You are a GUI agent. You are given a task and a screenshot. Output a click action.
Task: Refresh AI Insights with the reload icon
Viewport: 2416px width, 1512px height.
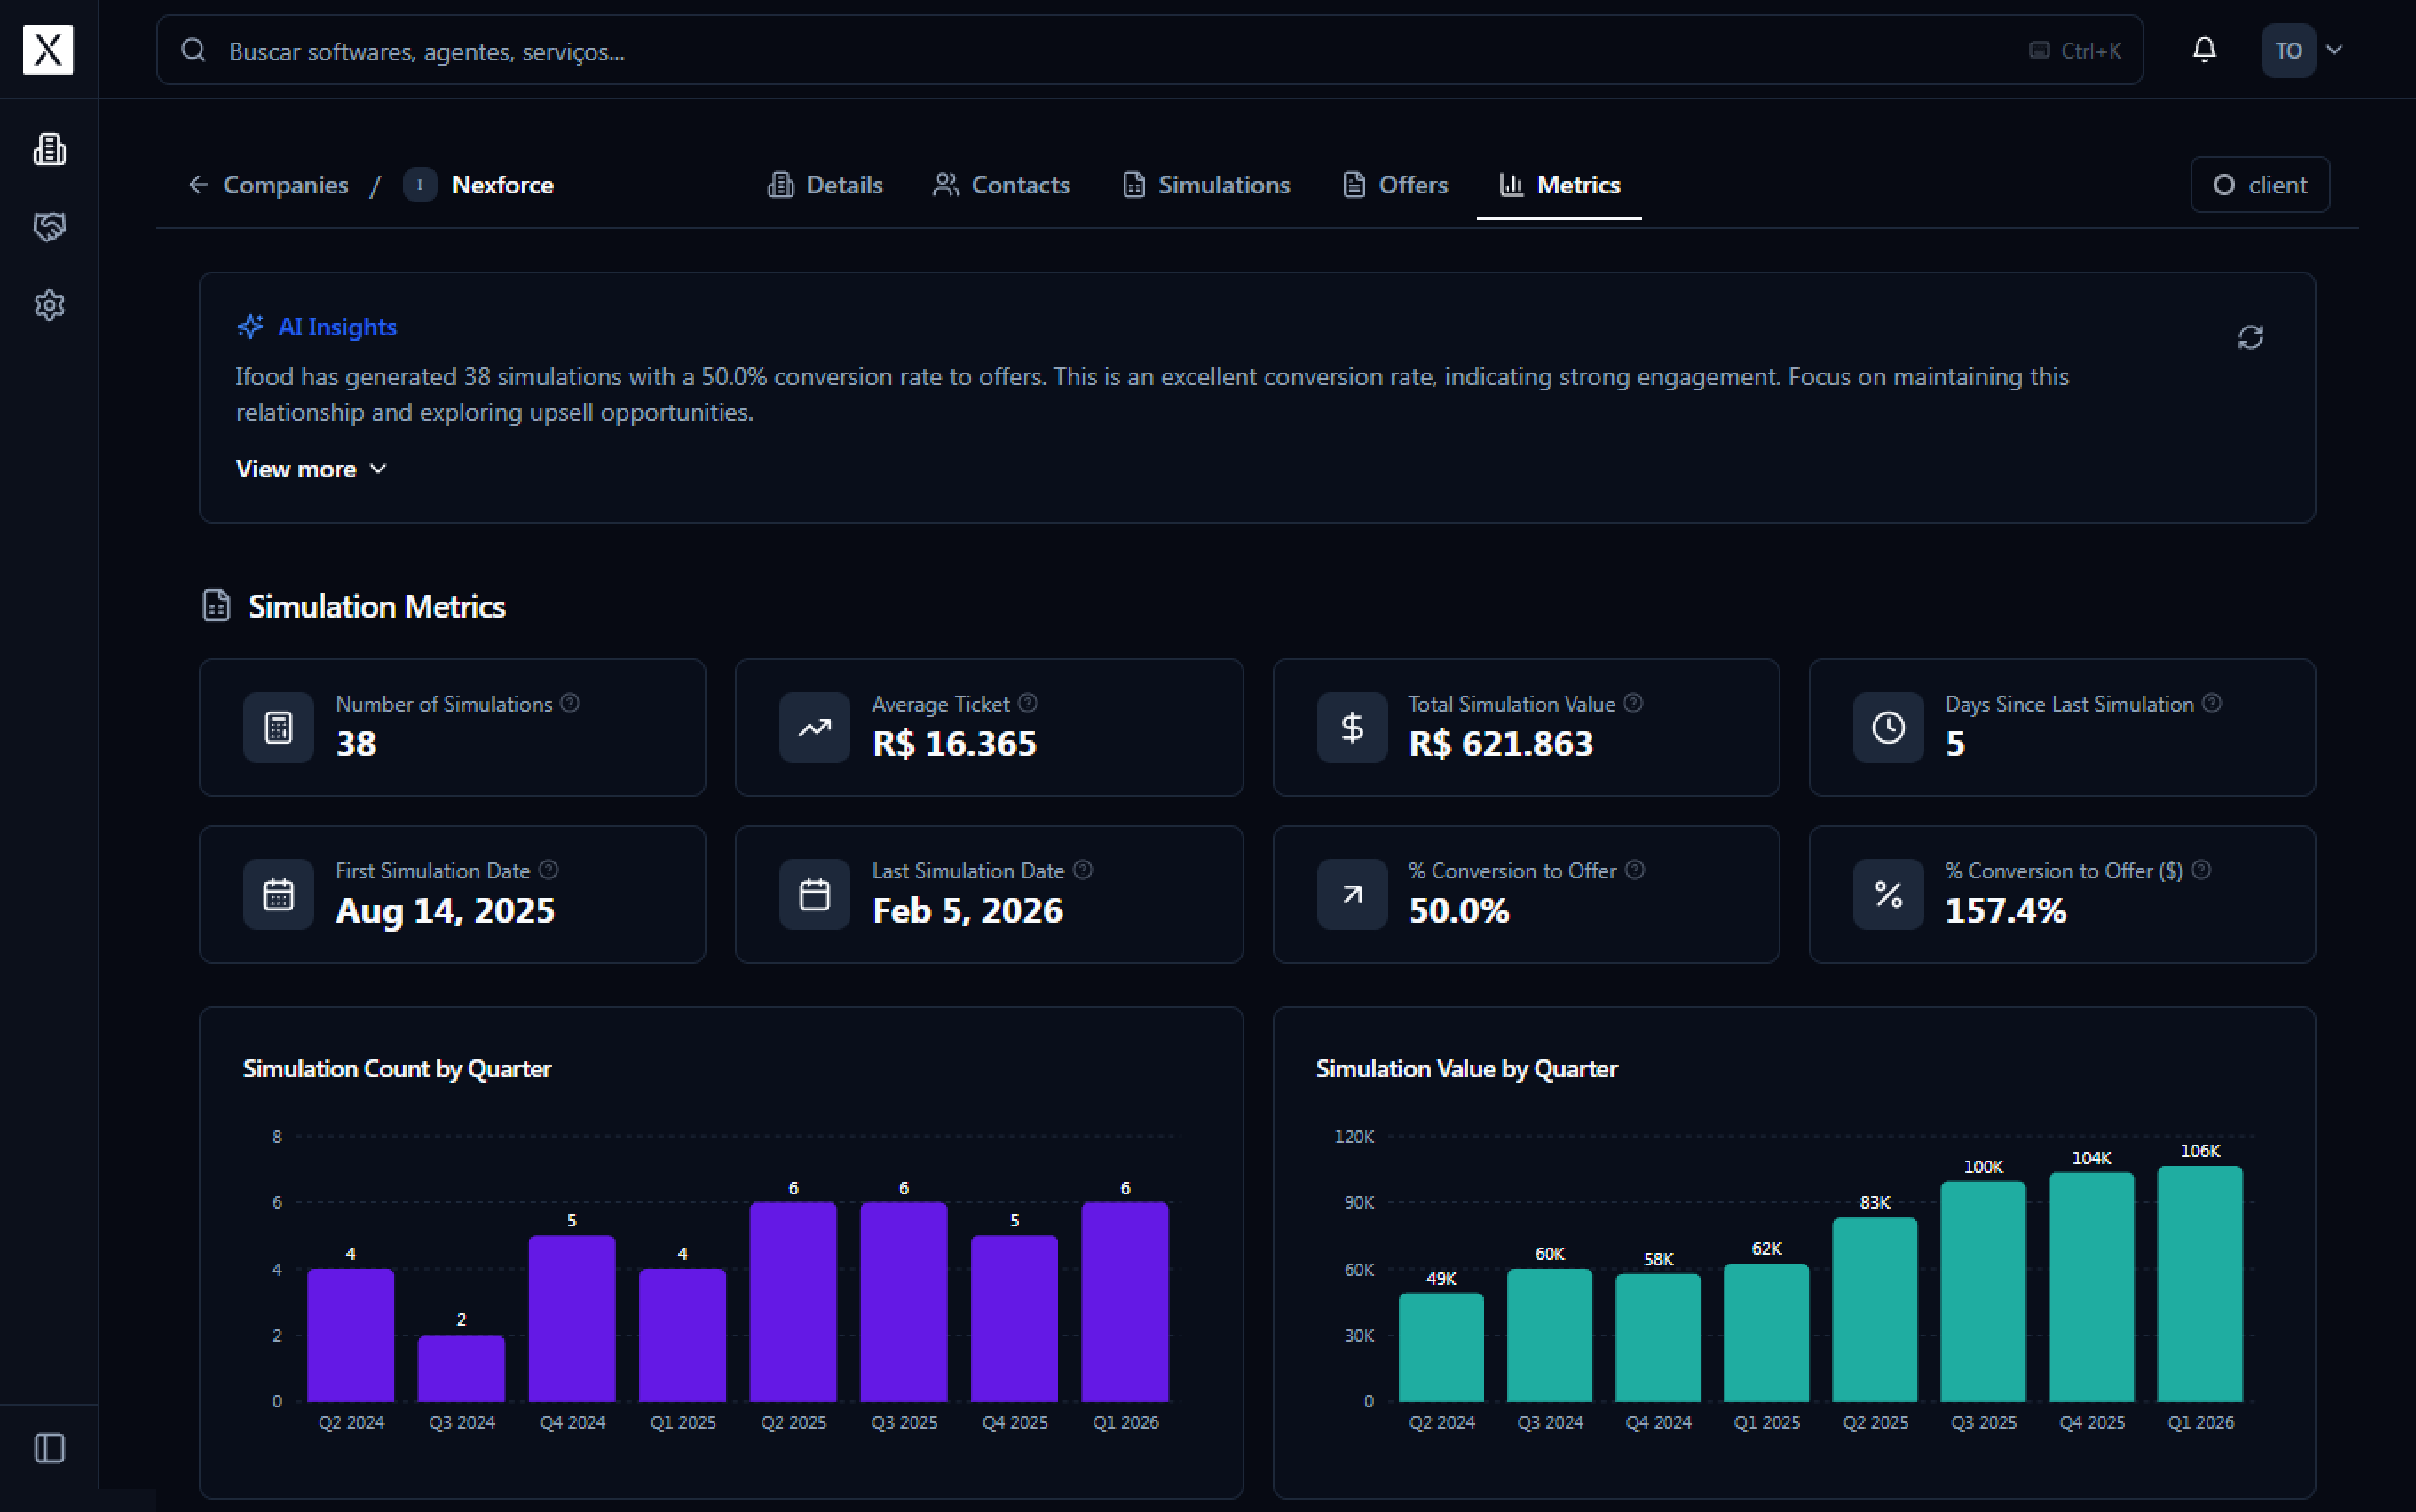pyautogui.click(x=2250, y=338)
